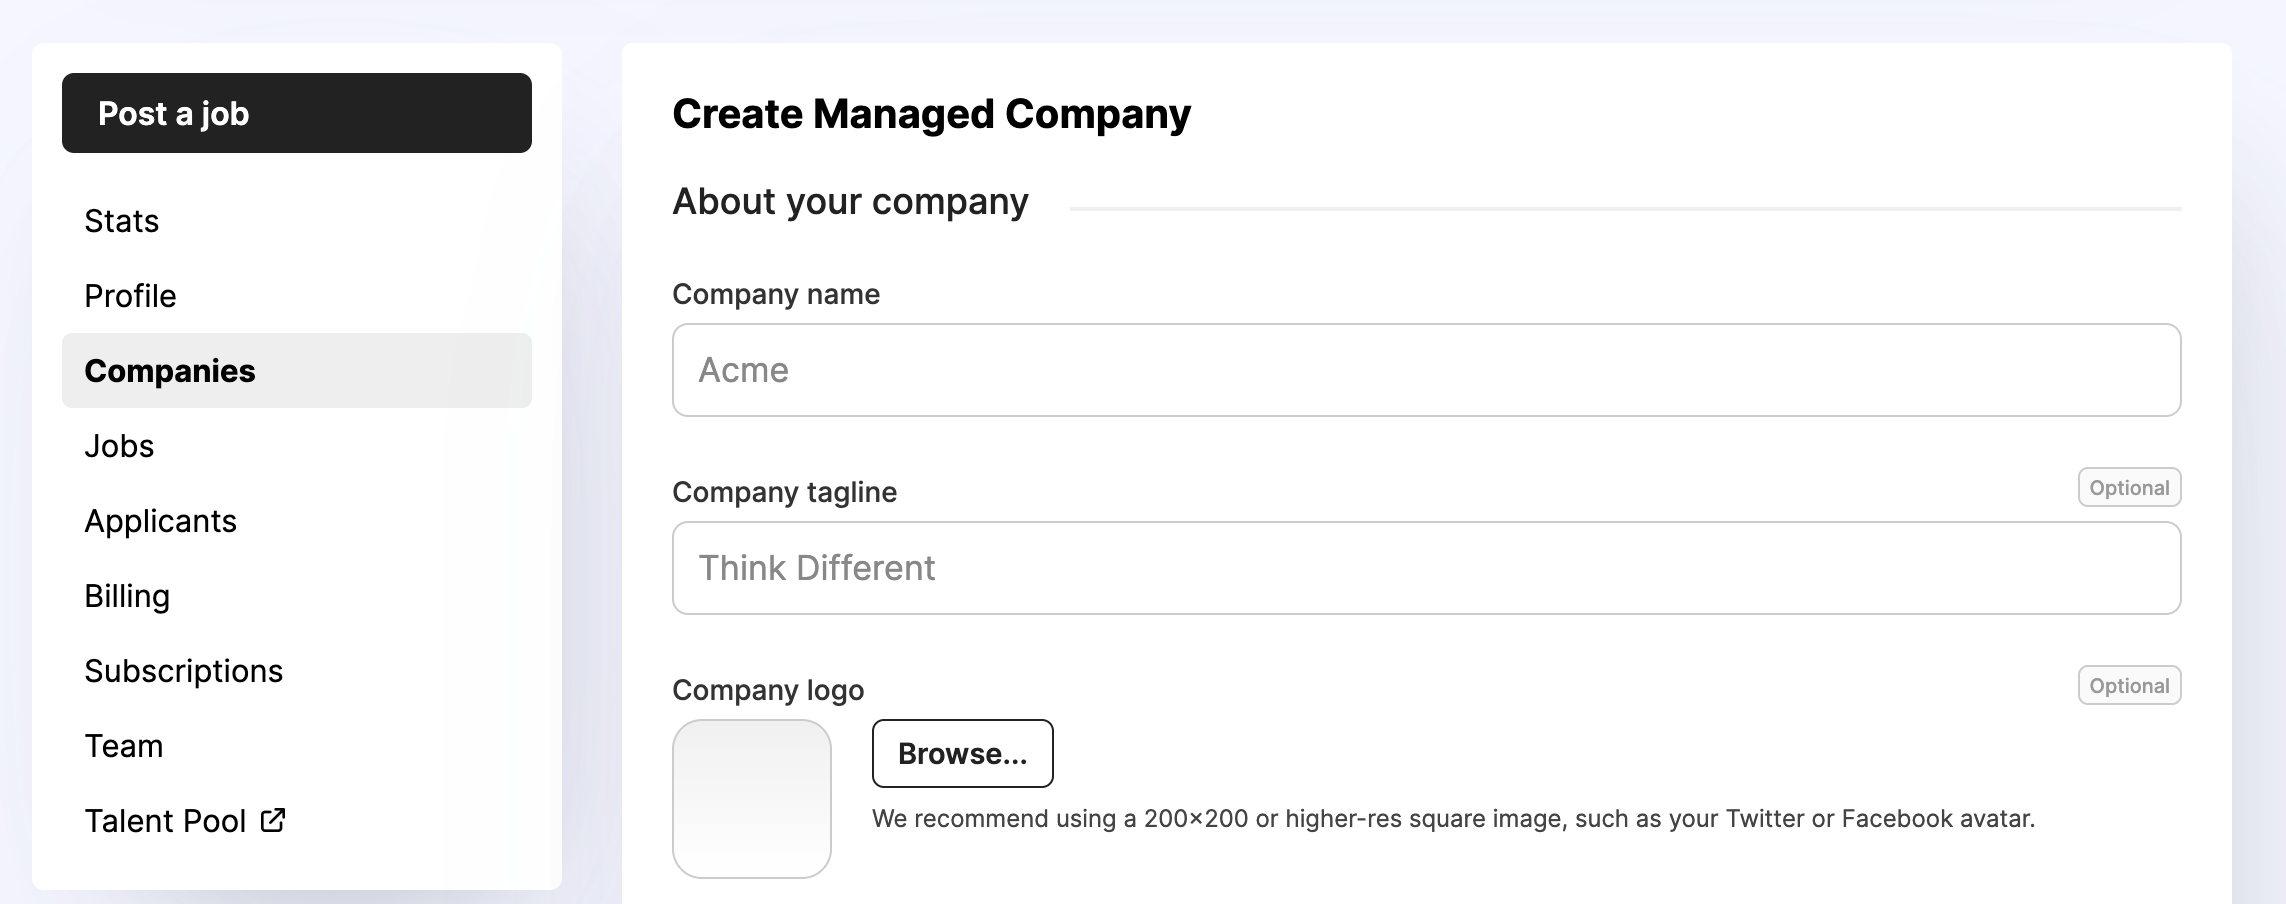2286x904 pixels.
Task: Open the Jobs sidebar item
Action: tap(119, 446)
